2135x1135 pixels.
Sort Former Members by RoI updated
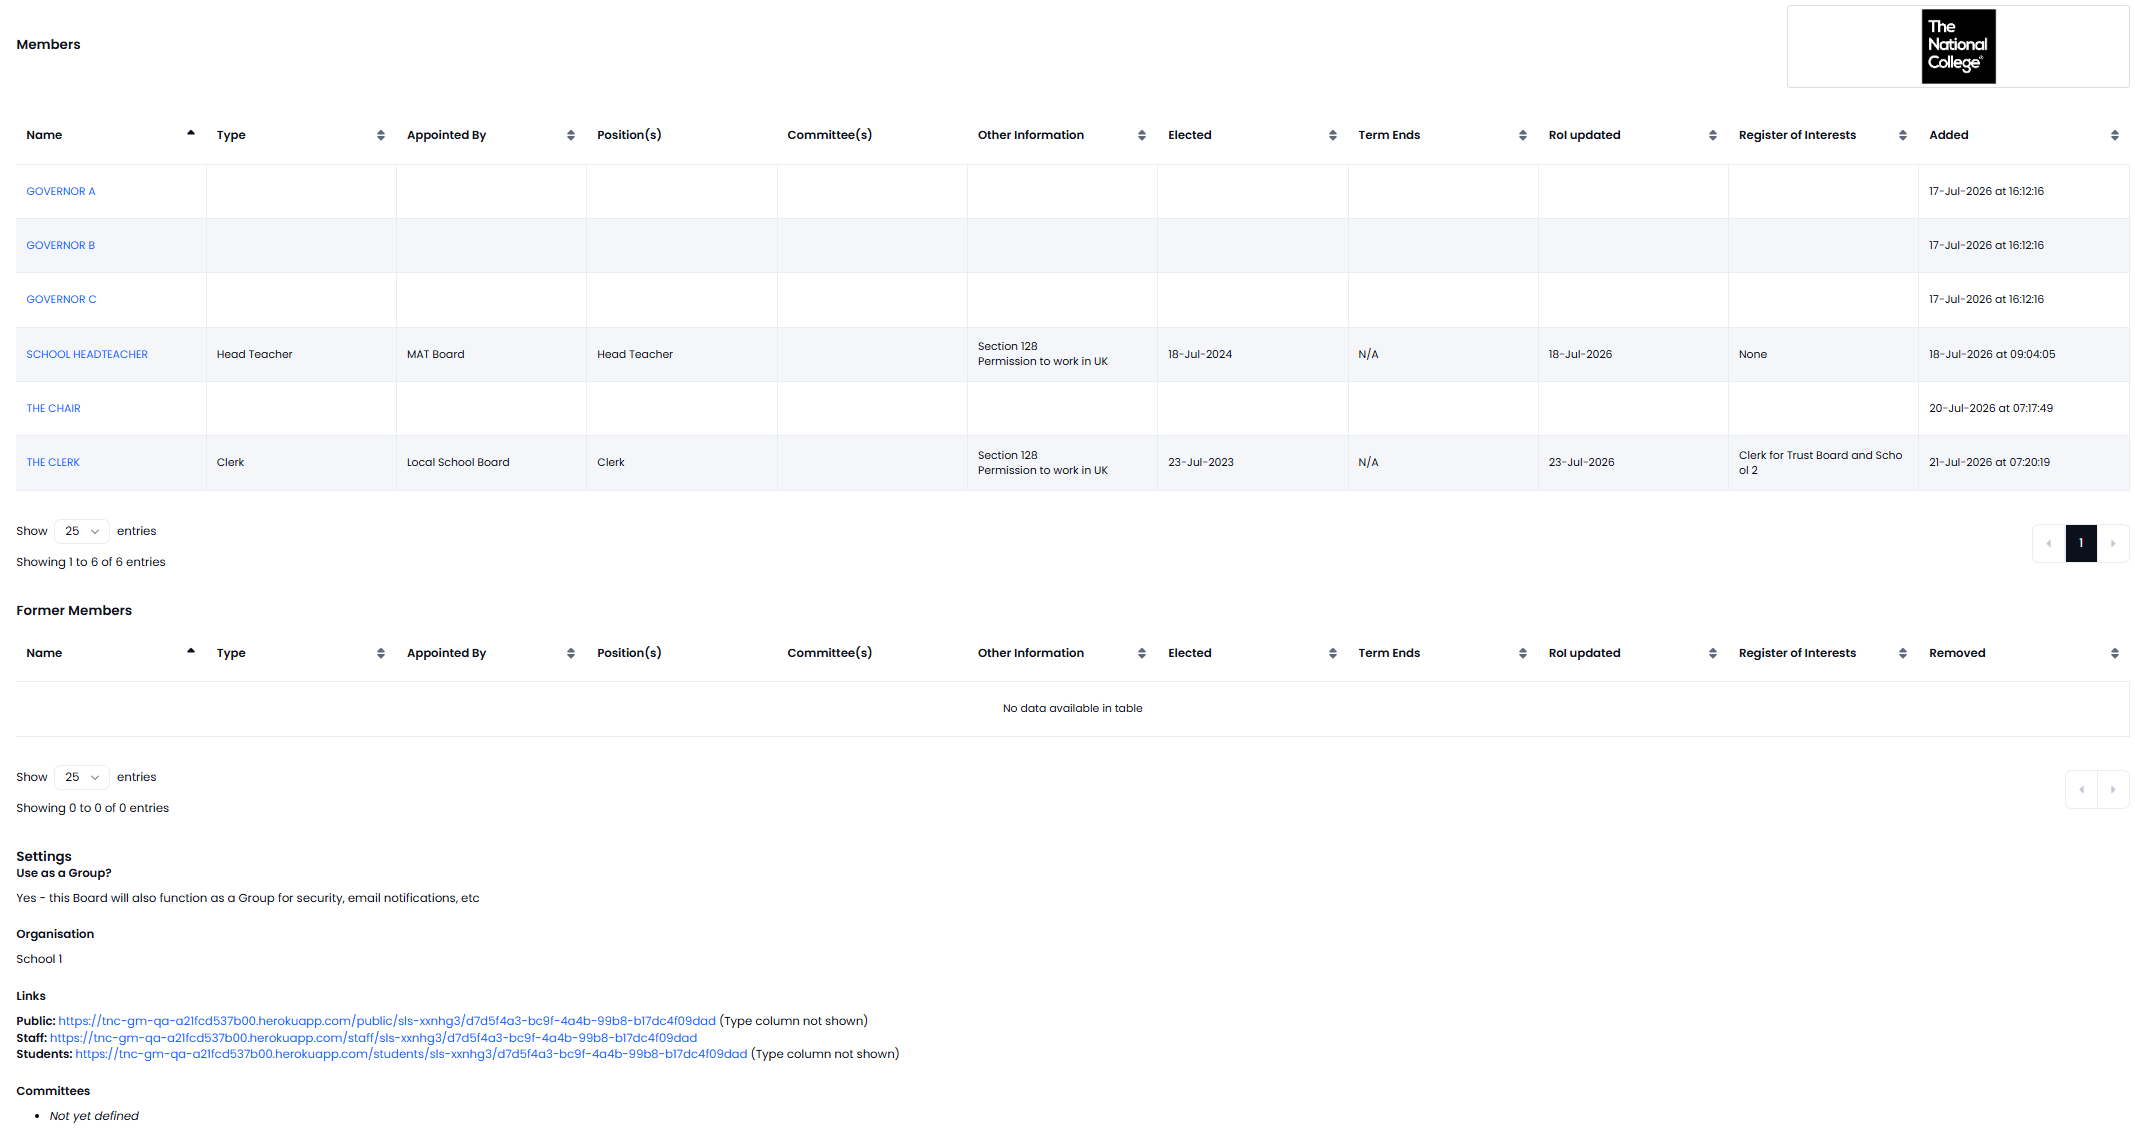click(1632, 653)
